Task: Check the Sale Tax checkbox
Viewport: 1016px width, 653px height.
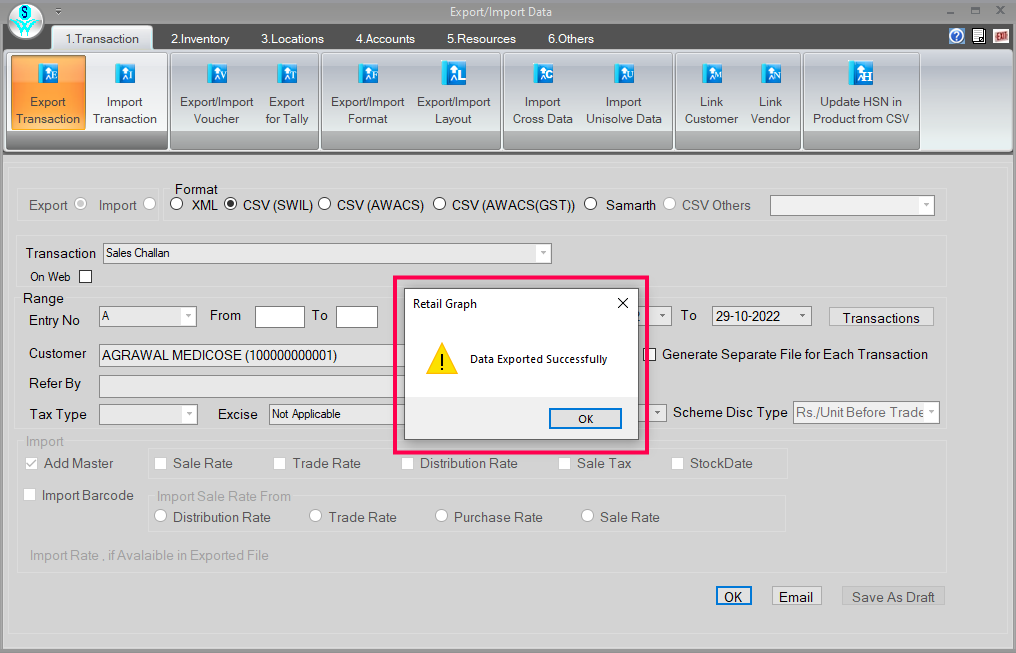Action: 564,463
